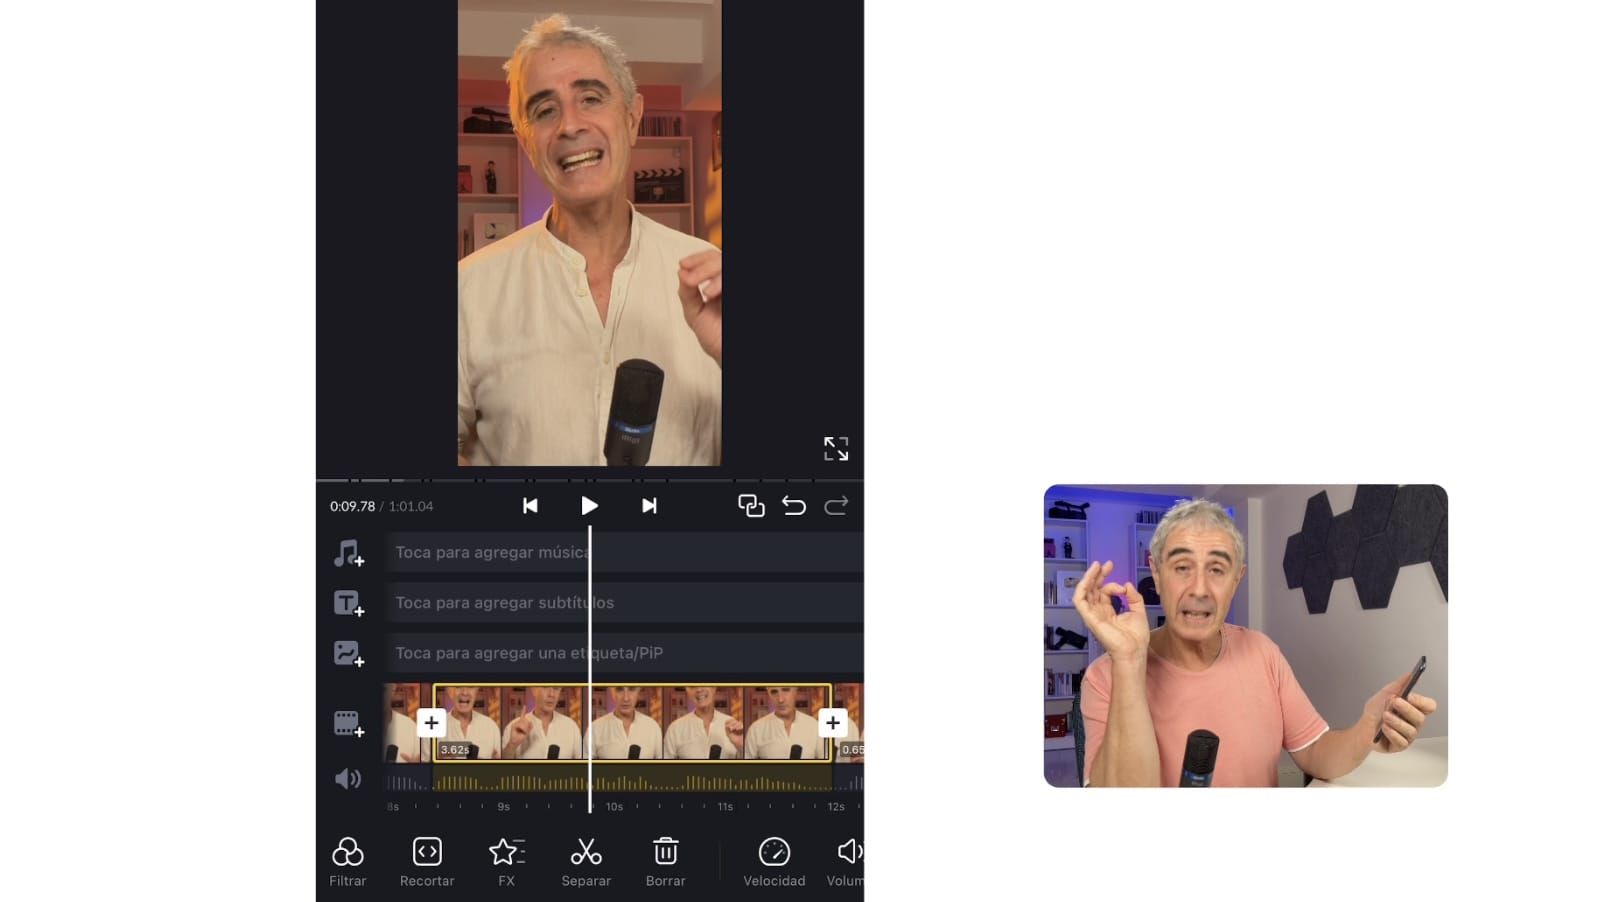Select the Recortar trim tool
Screen dimensions: 1603x902
click(427, 861)
